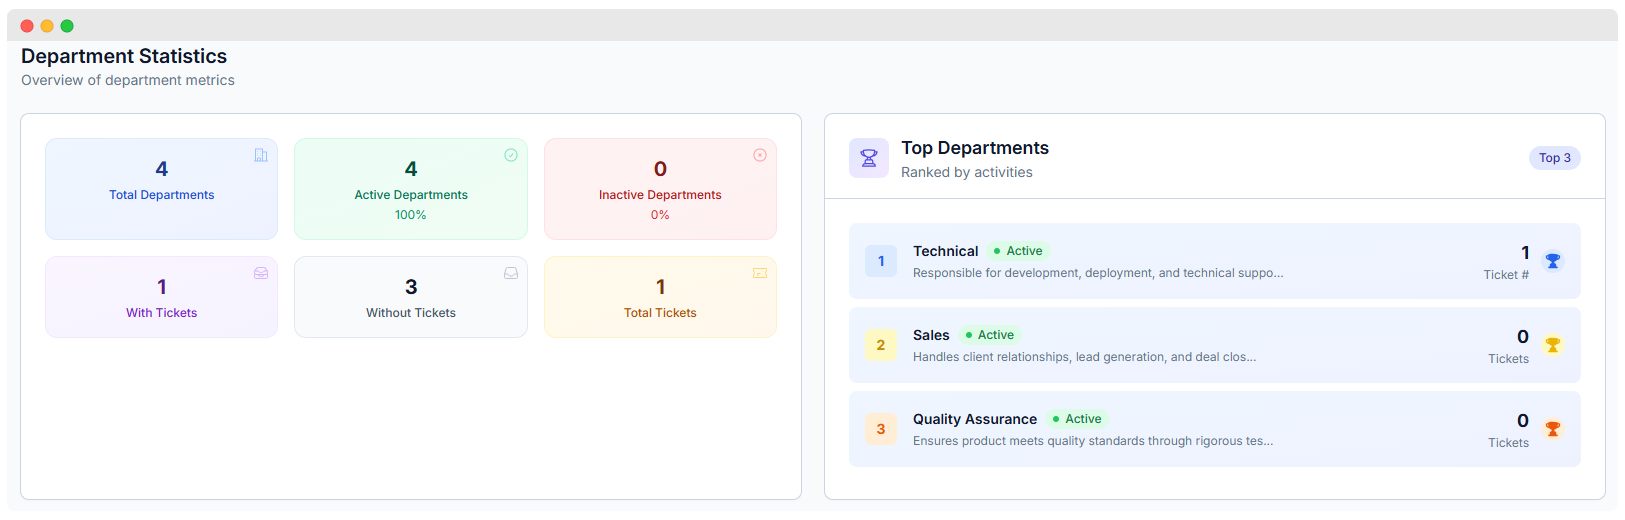Click the green macOS maximize window button
The width and height of the screenshot is (1625, 520).
tap(67, 26)
